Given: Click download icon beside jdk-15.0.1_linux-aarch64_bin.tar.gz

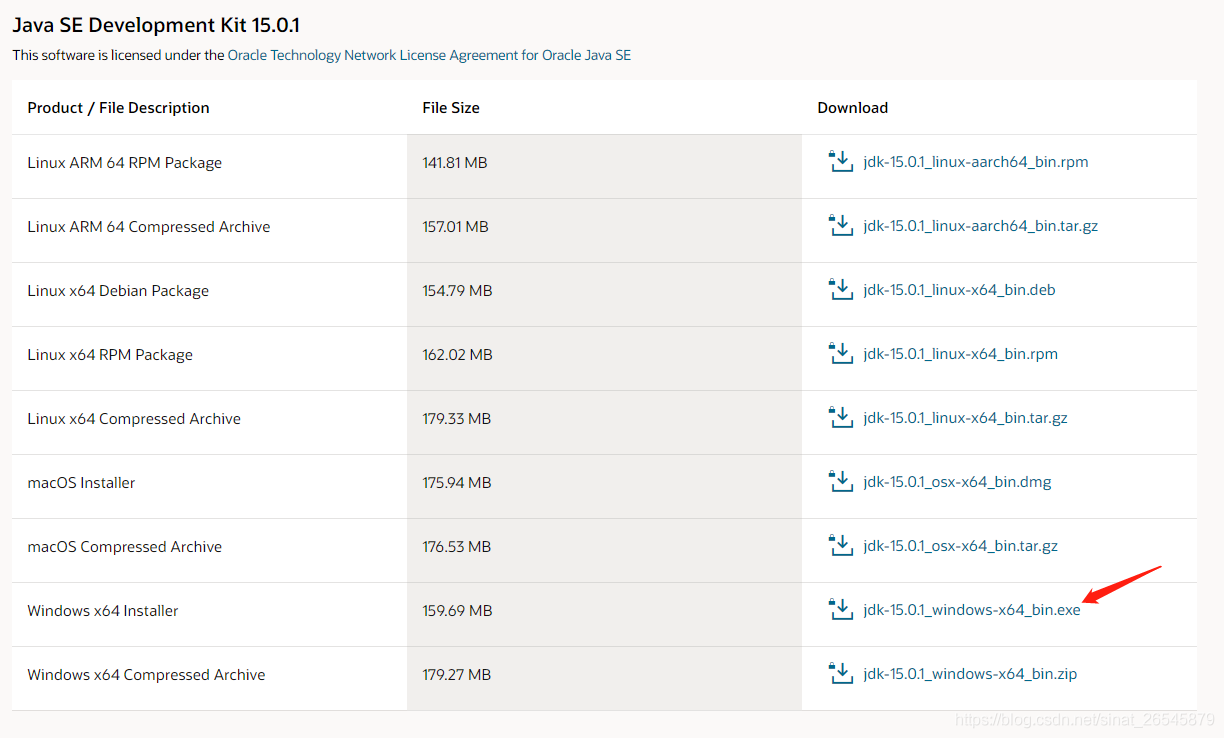Looking at the screenshot, I should coord(840,225).
